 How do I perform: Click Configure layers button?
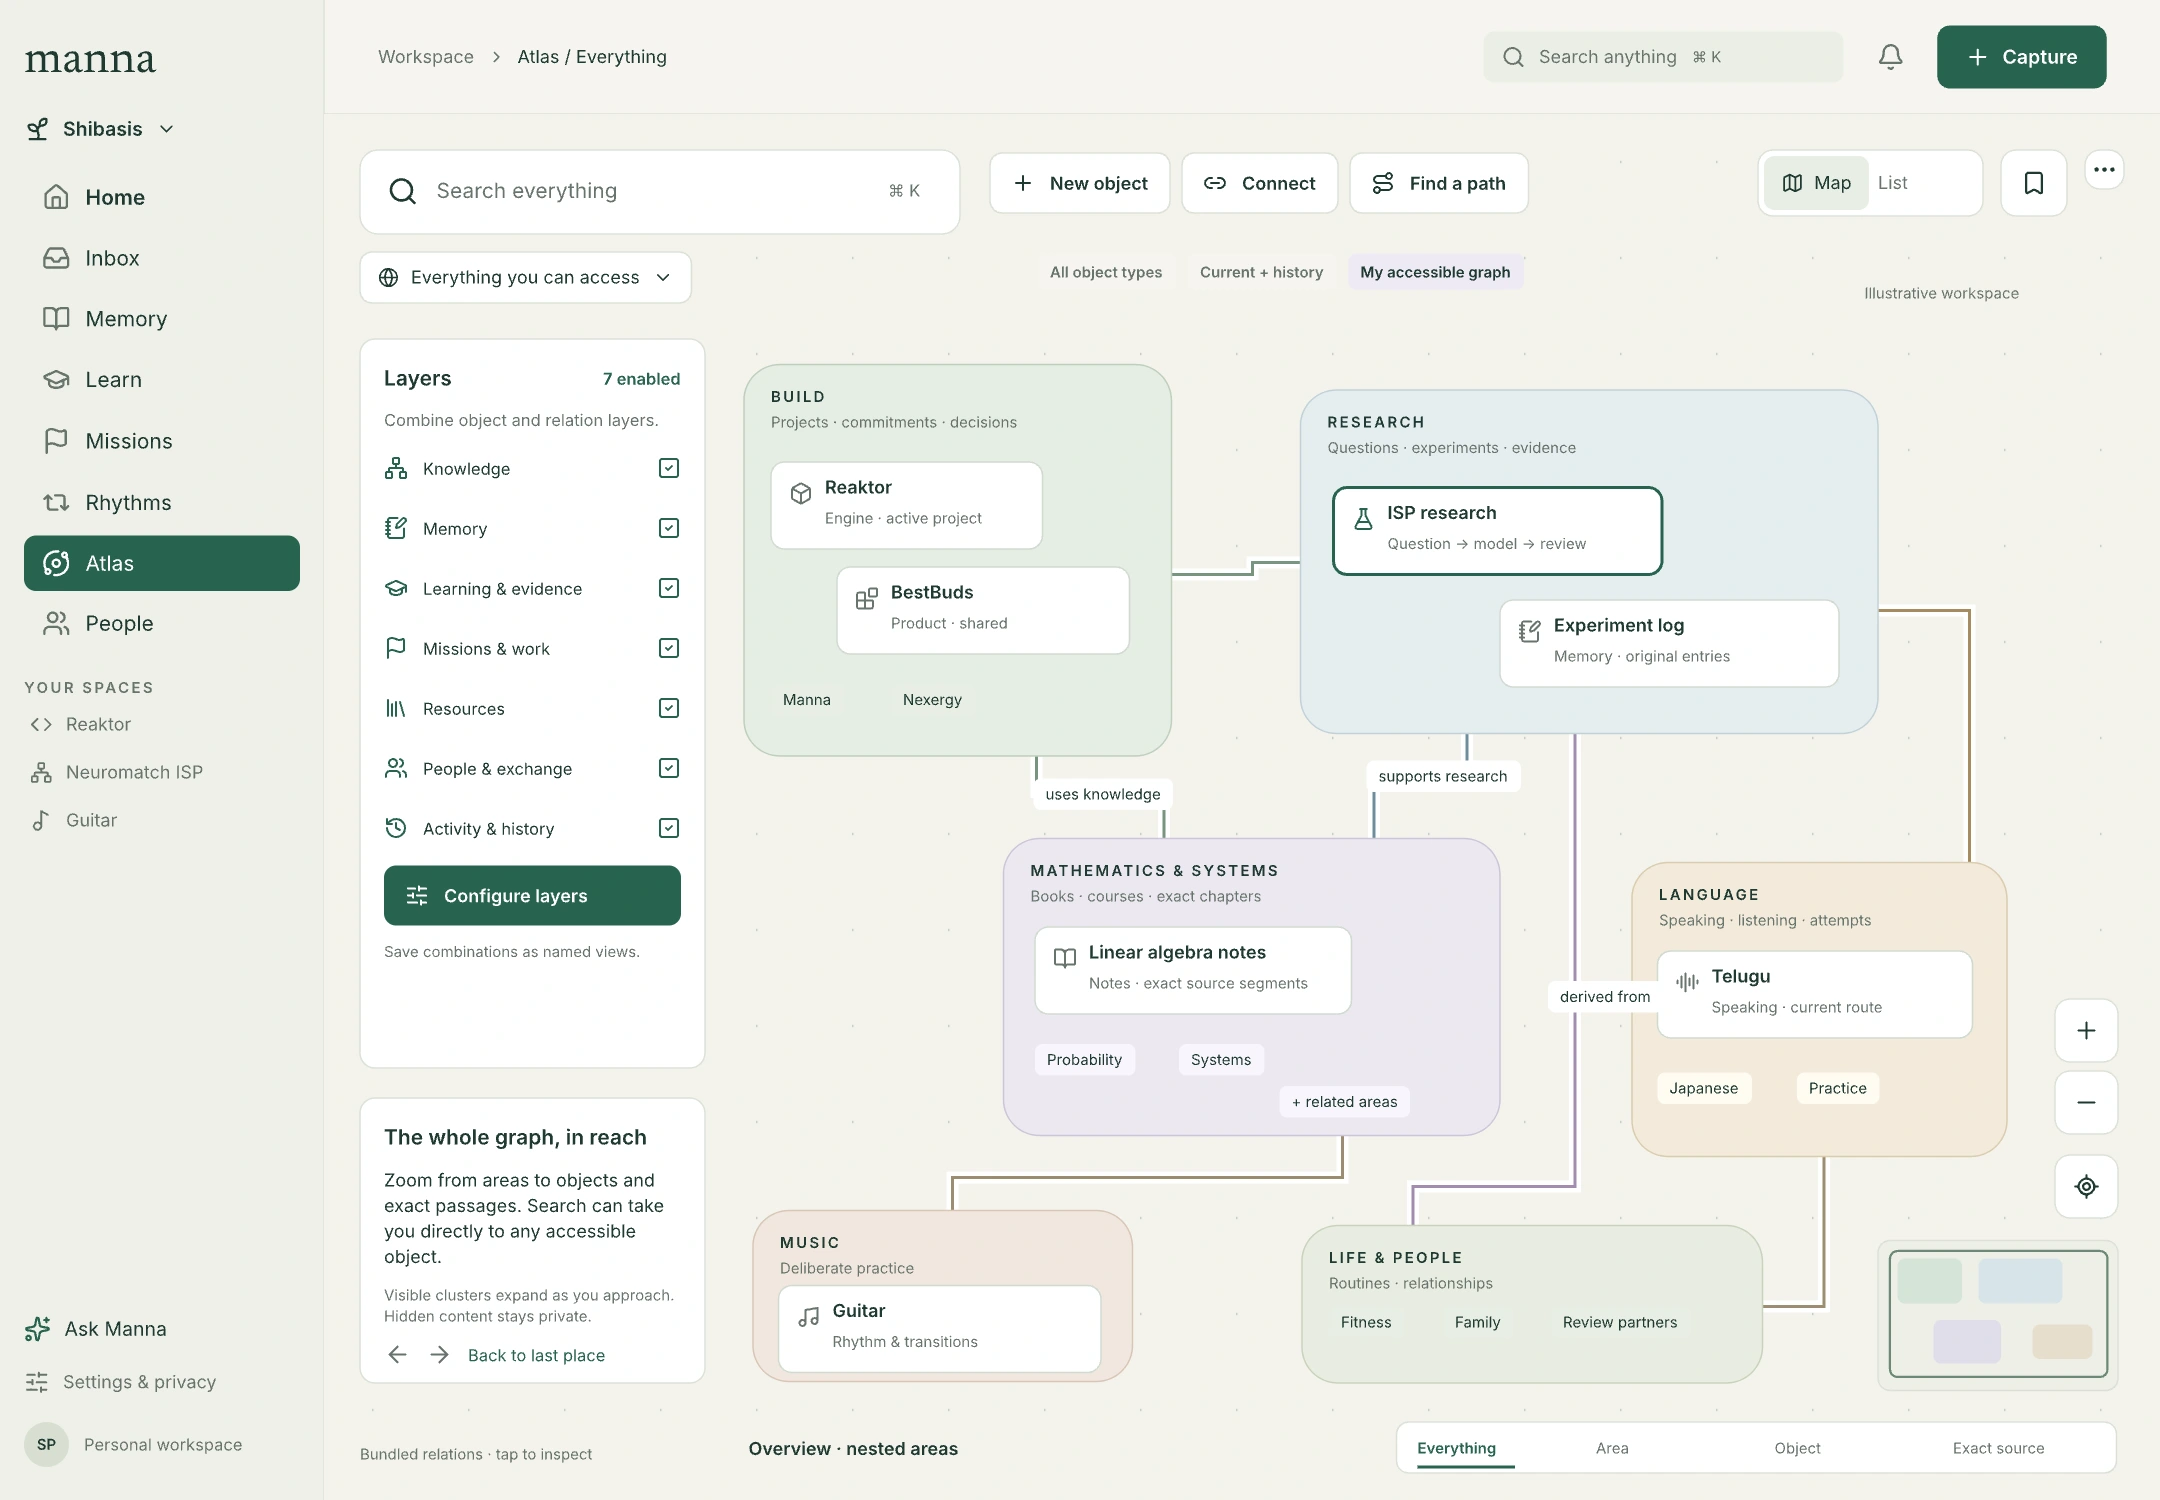pos(532,896)
